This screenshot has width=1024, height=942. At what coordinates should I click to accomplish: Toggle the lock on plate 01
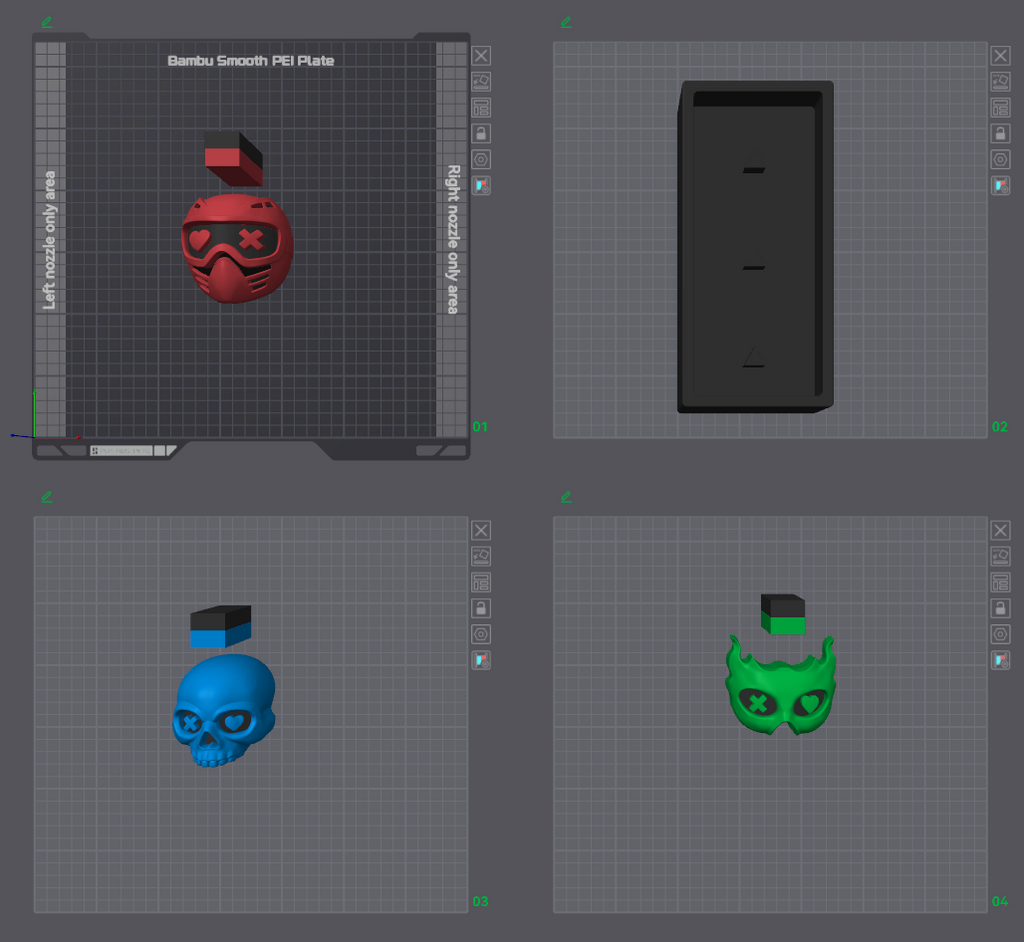481,134
